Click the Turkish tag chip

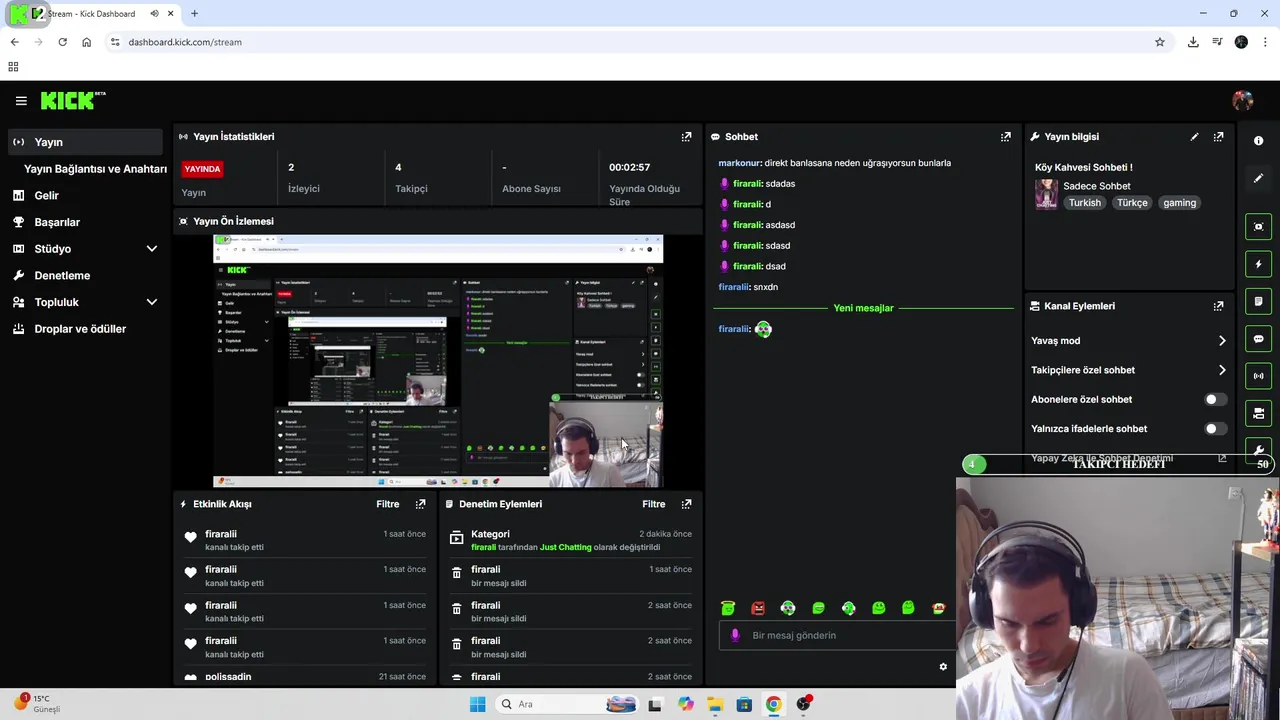[1084, 203]
